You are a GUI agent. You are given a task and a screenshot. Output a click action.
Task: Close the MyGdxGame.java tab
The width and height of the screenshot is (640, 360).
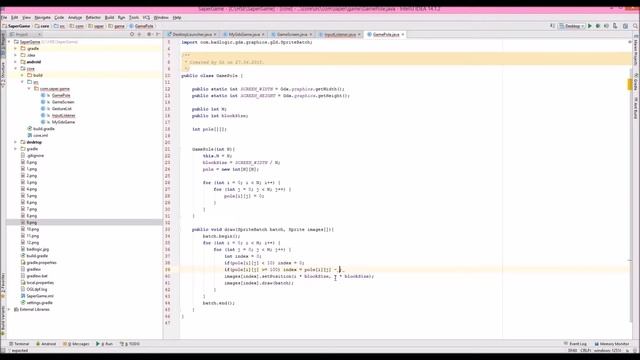[263, 35]
